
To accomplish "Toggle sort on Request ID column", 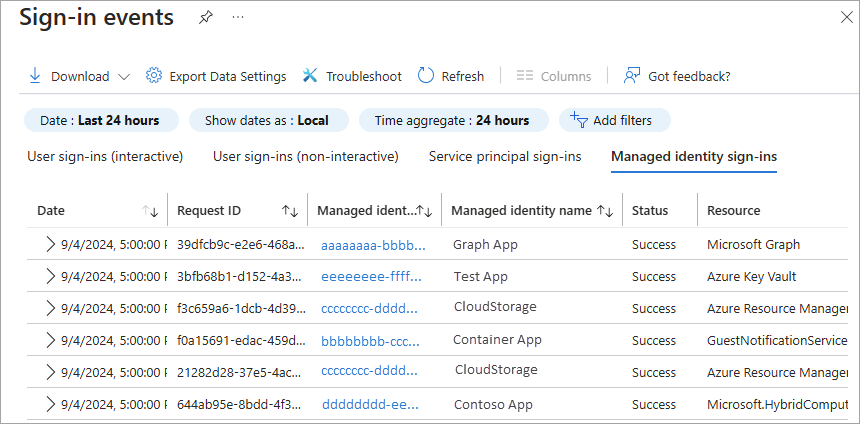I will coord(290,211).
